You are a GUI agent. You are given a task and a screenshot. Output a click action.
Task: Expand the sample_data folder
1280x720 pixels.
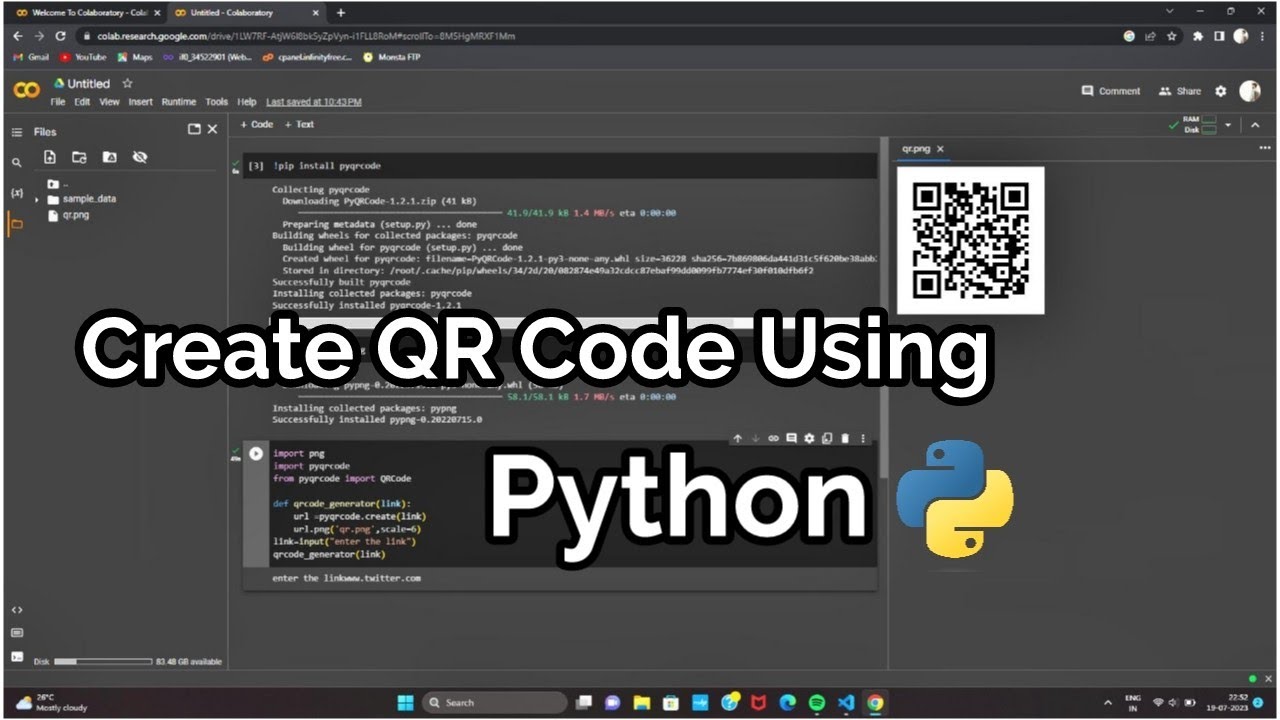point(37,200)
